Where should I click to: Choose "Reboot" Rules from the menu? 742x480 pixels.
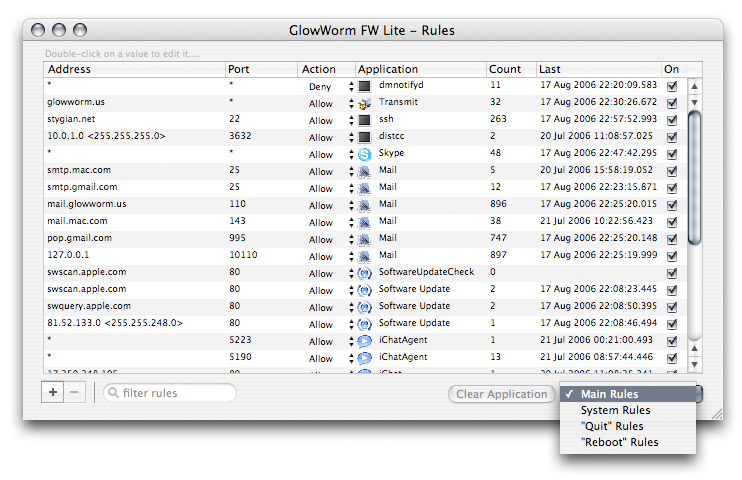pyautogui.click(x=628, y=442)
